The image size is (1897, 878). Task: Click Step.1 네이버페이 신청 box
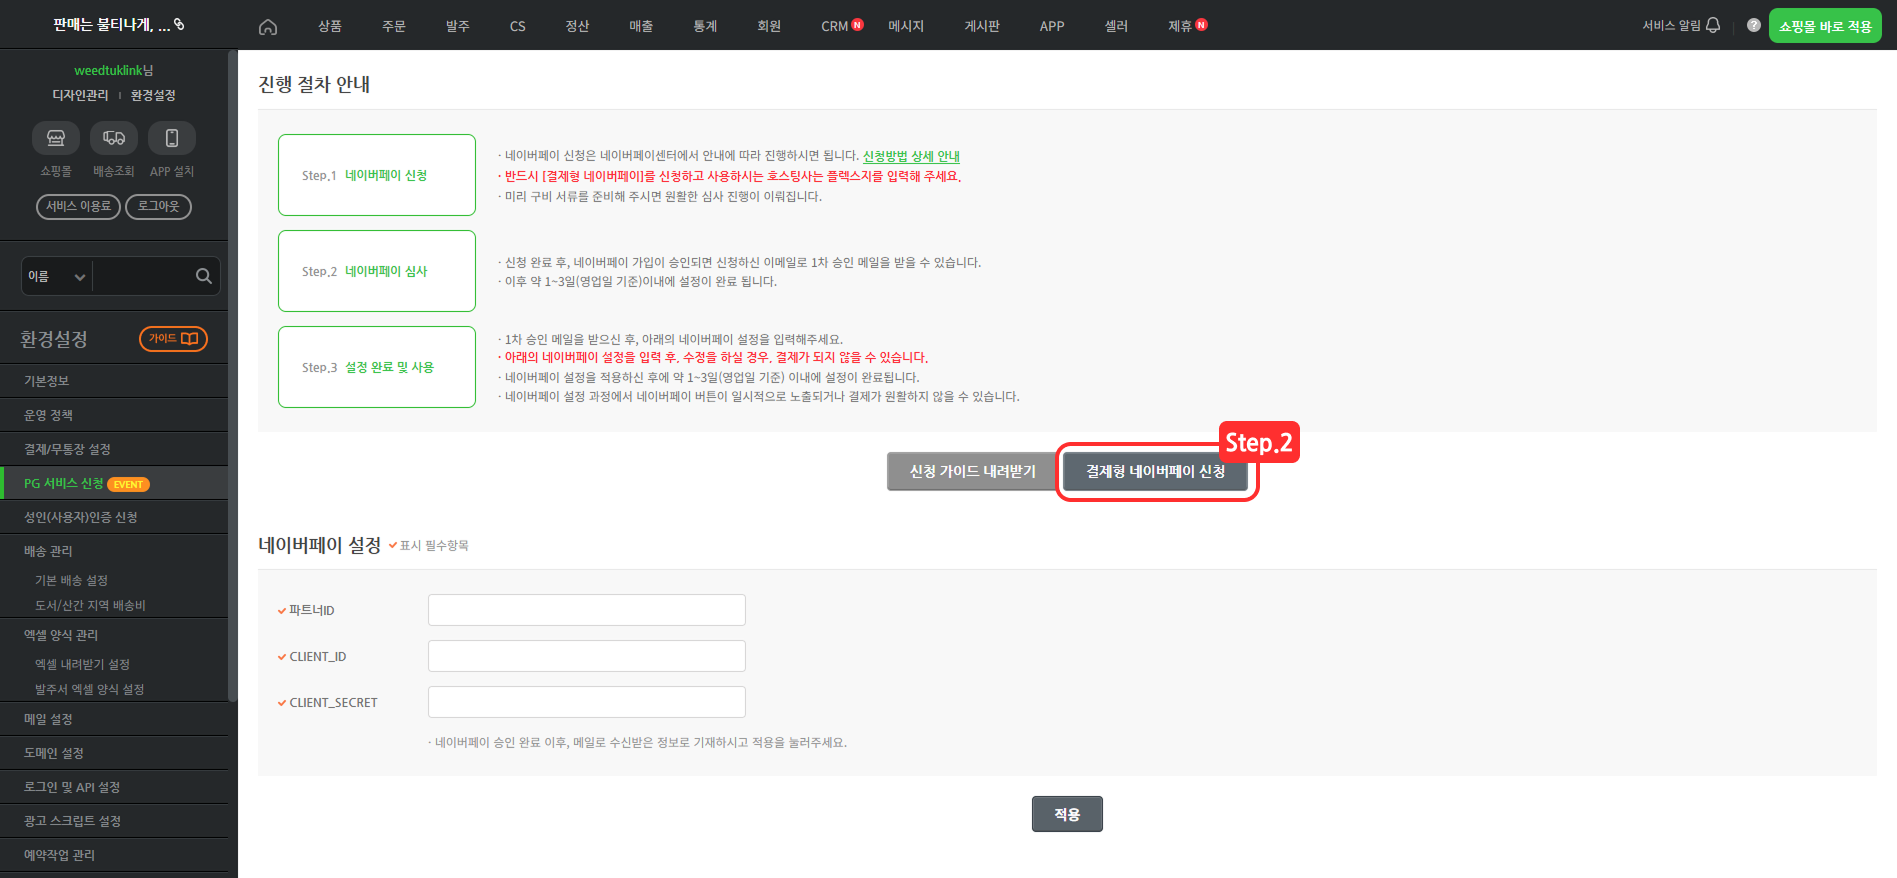click(377, 175)
